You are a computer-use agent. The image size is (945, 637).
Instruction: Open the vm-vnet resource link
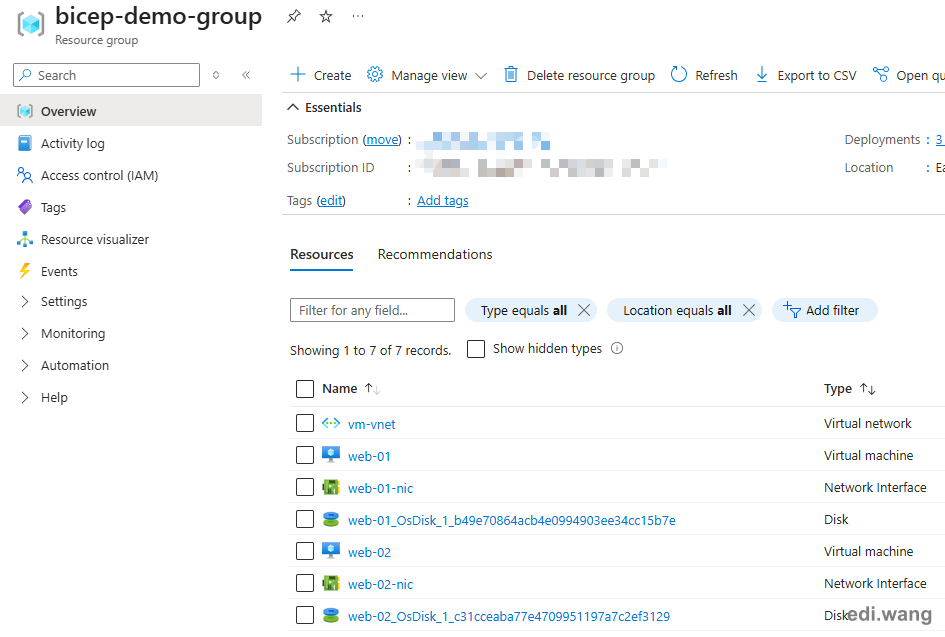click(x=371, y=424)
